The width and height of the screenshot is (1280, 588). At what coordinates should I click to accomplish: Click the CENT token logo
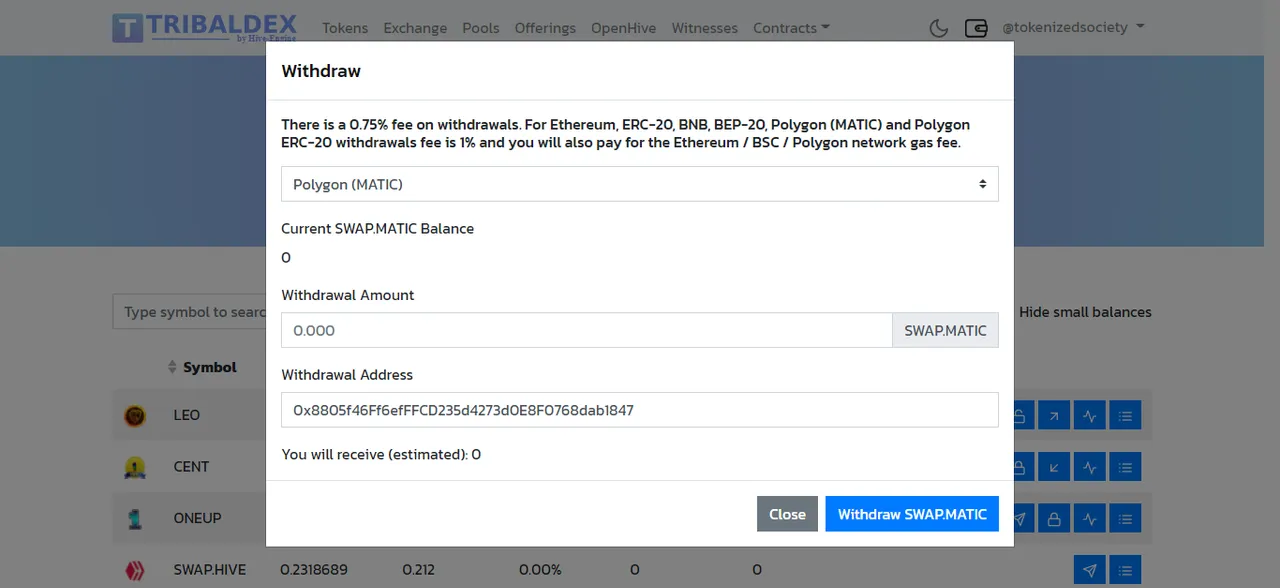point(134,466)
